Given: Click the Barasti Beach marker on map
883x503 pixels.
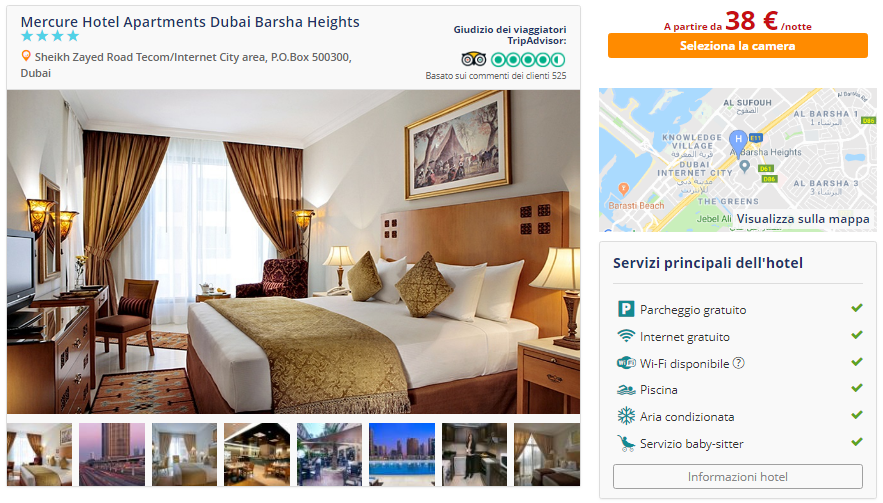Looking at the screenshot, I should (x=623, y=189).
